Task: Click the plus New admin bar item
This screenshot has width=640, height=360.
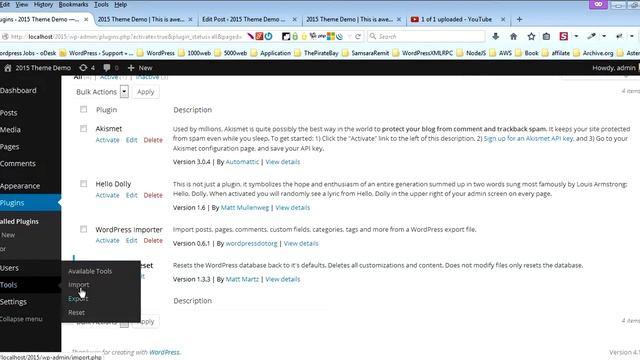Action: tap(140, 68)
